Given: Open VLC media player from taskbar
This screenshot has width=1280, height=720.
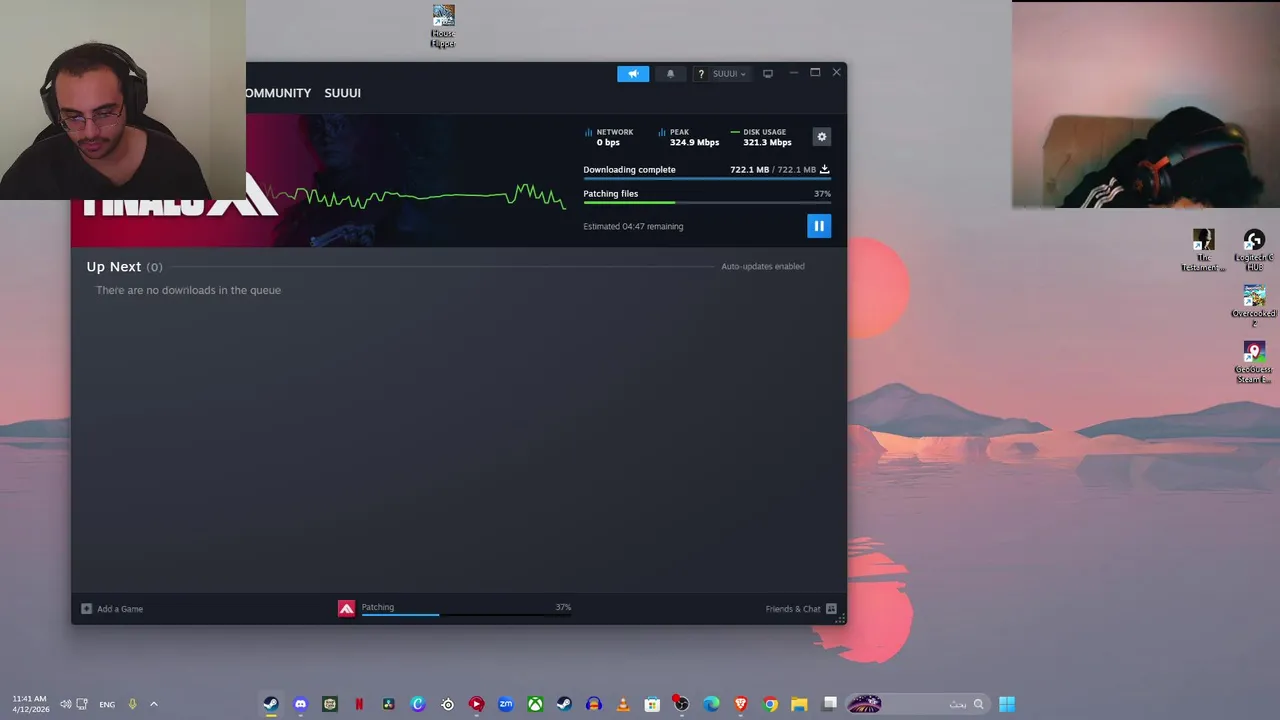Looking at the screenshot, I should pyautogui.click(x=623, y=704).
